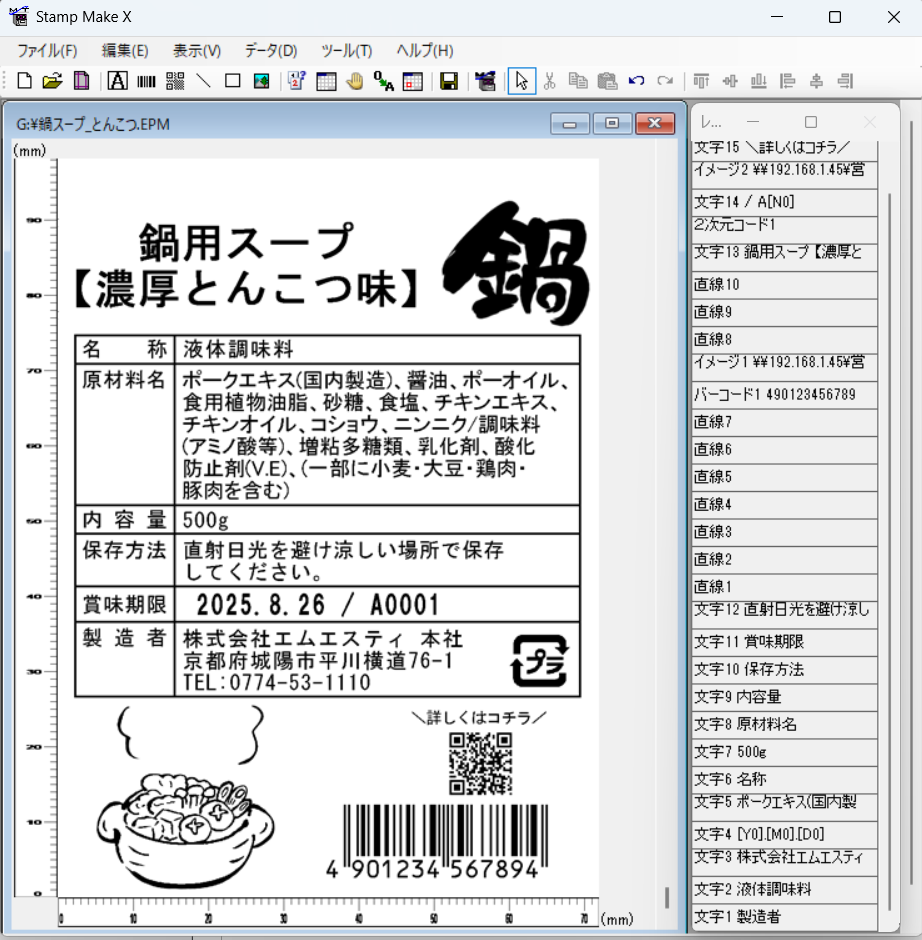Select layer 直線5
This screenshot has width=922, height=940.
point(784,477)
